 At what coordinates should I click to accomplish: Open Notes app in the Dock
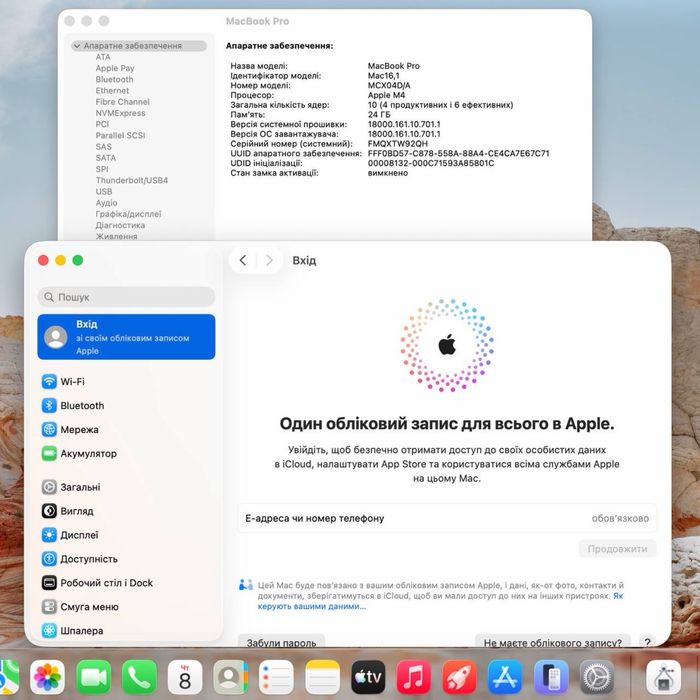tap(322, 677)
